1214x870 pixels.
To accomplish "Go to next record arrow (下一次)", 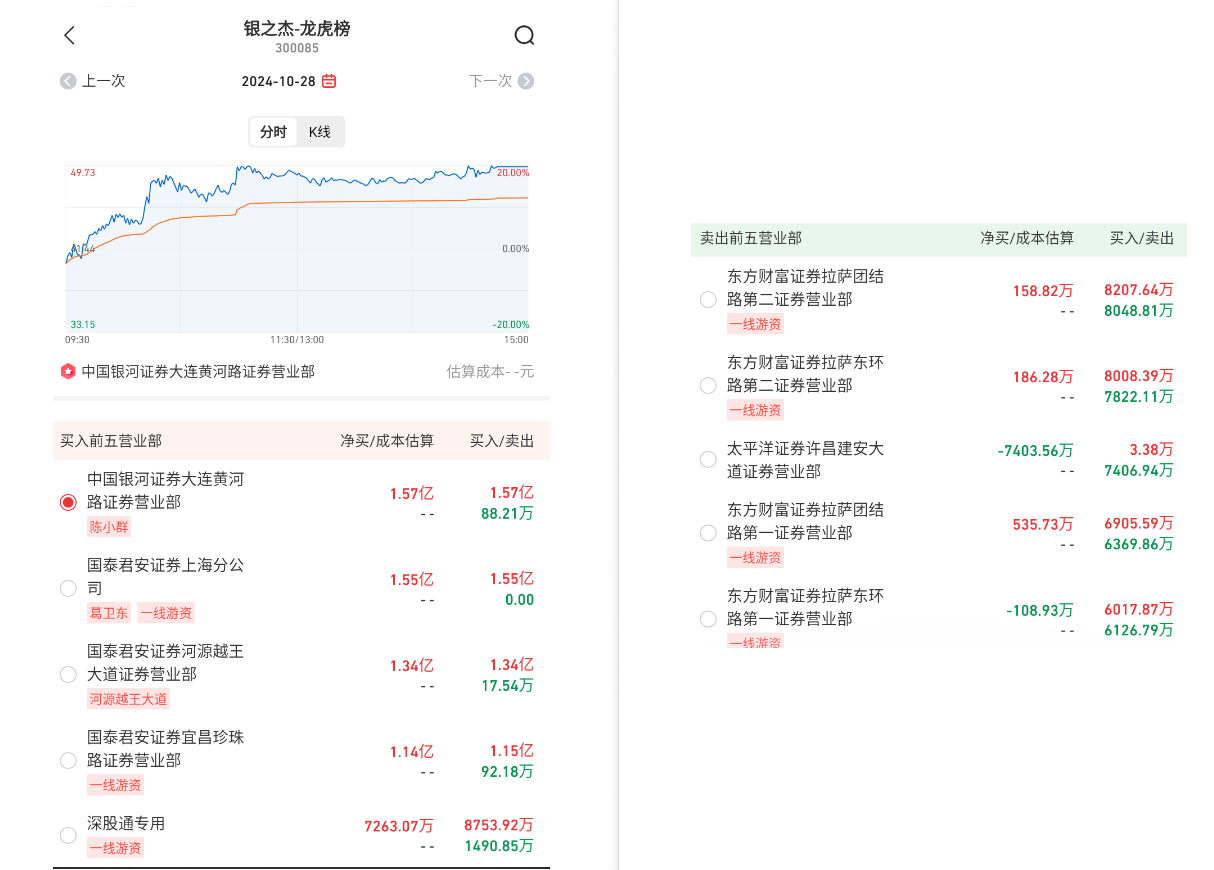I will tap(526, 81).
